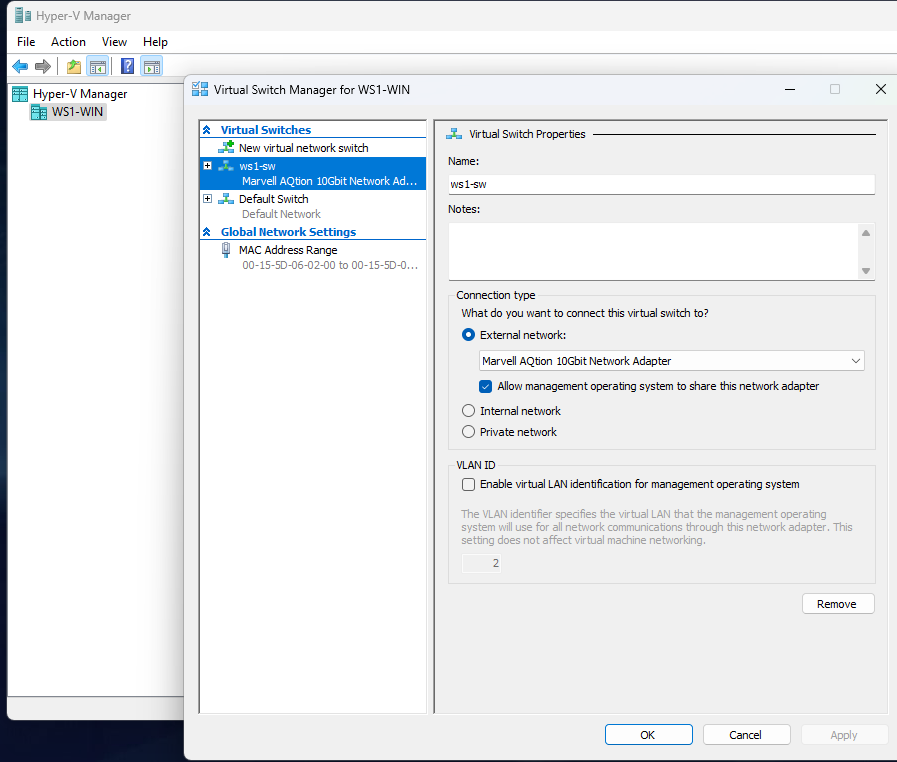This screenshot has width=897, height=762.
Task: Open the Action menu
Action: tap(68, 42)
